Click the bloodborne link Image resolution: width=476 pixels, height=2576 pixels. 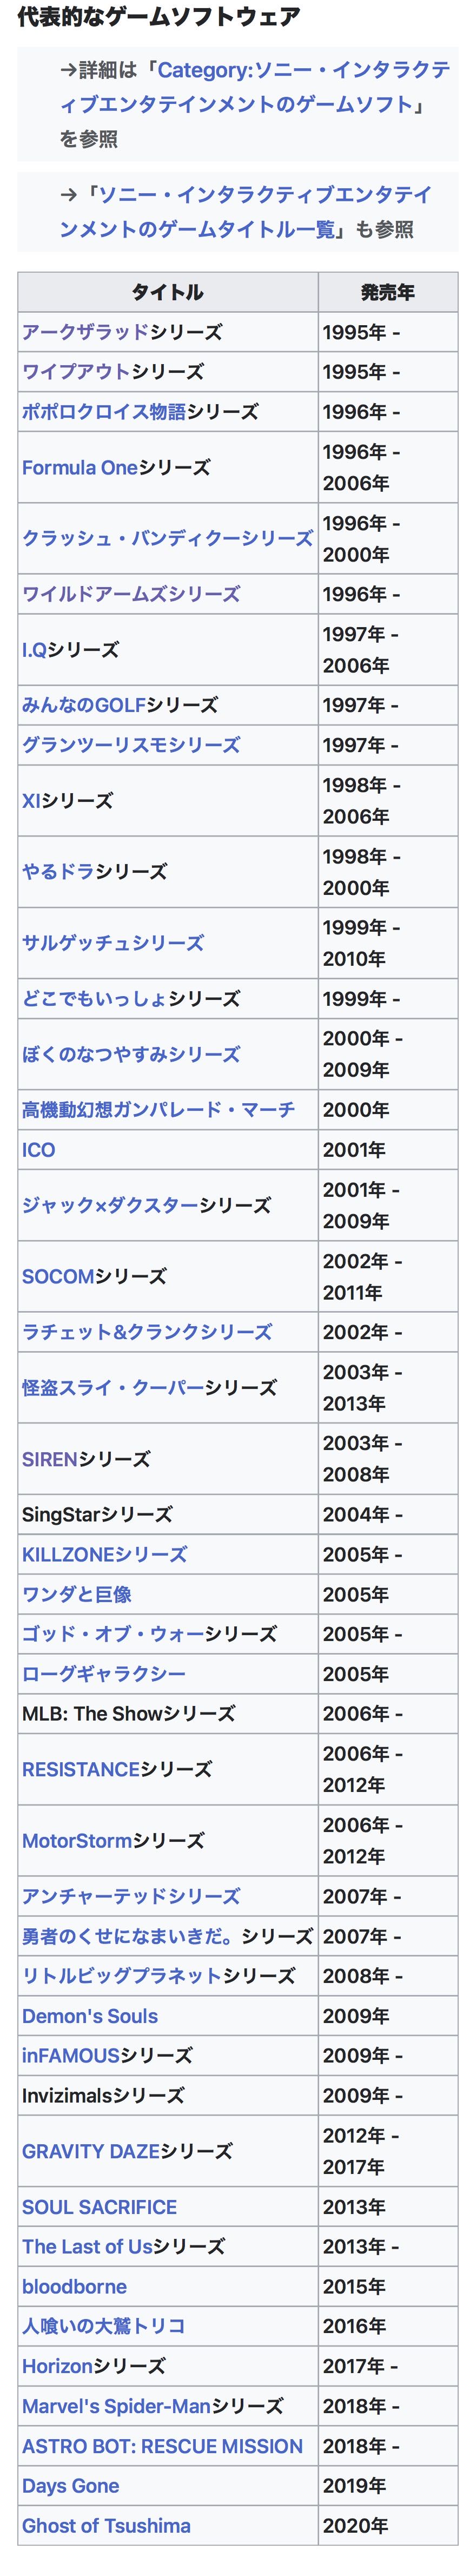pos(74,2287)
